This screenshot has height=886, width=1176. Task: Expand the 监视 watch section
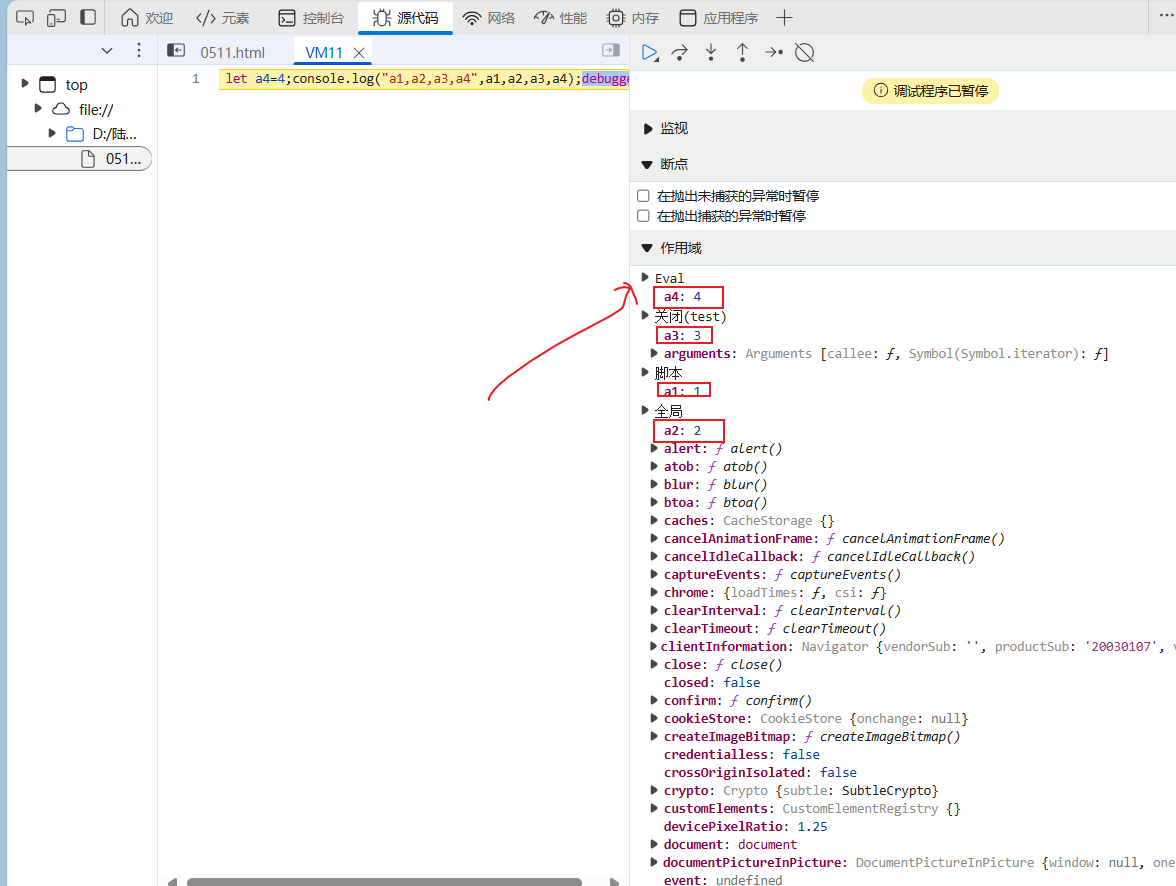[x=648, y=129]
